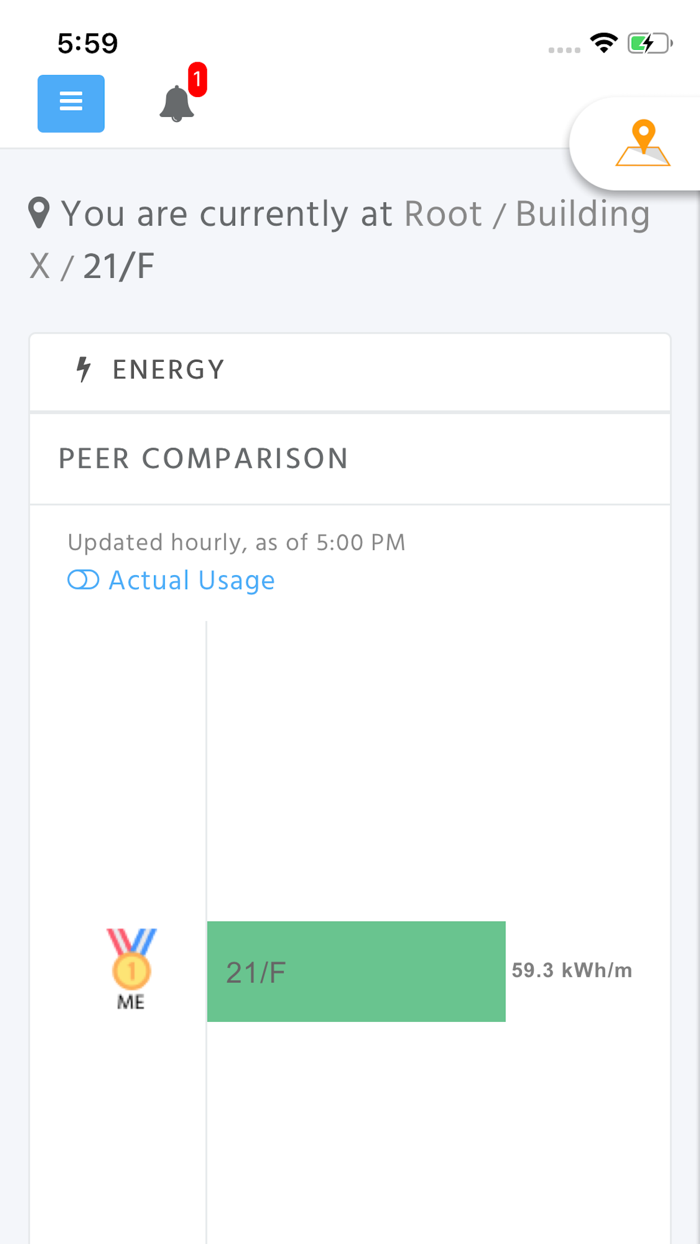
Task: Expand details for the 21/F bar
Action: 356,970
